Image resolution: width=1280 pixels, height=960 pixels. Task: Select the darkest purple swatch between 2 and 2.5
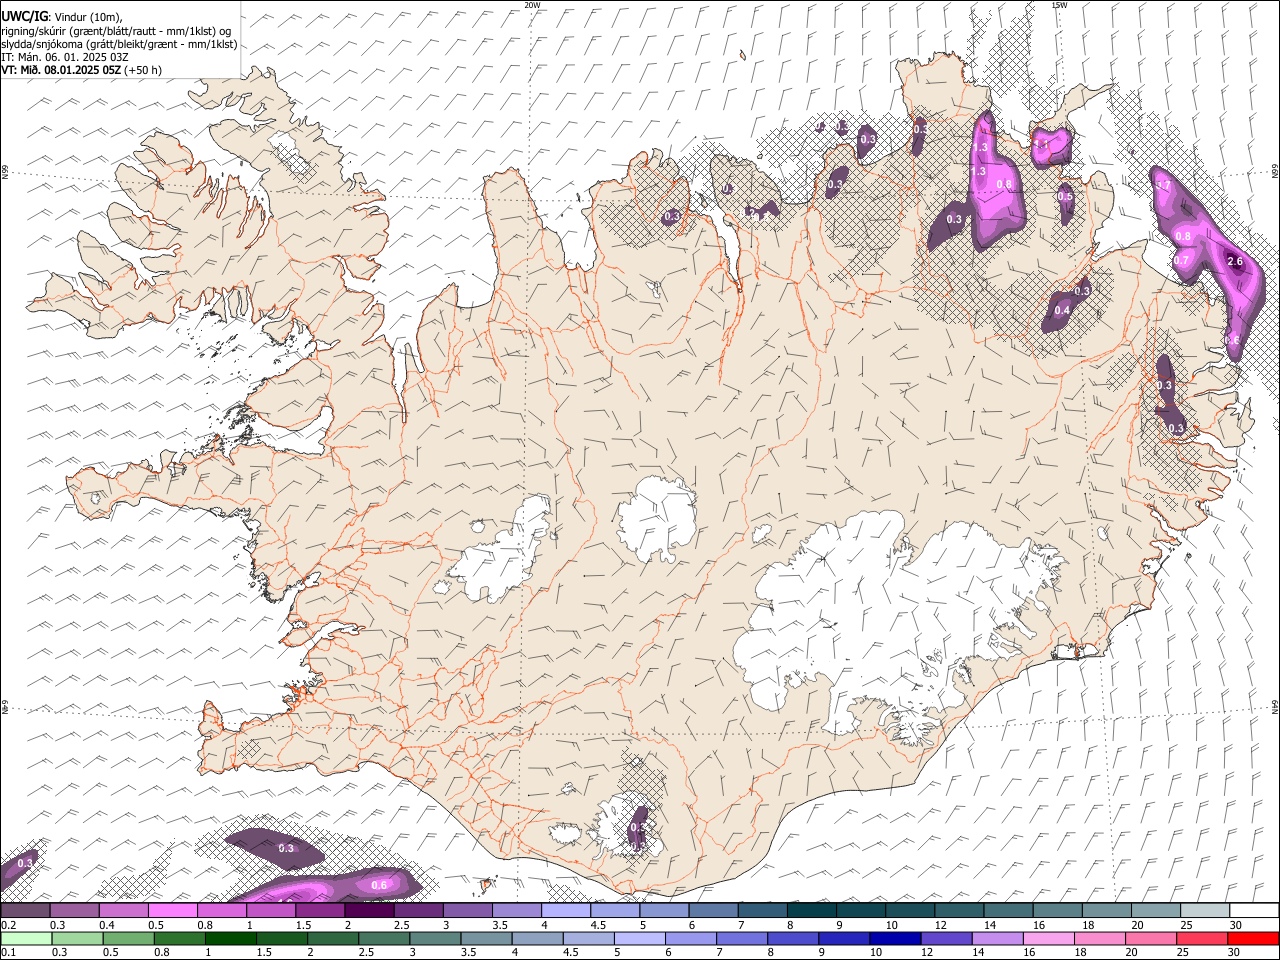pos(369,911)
